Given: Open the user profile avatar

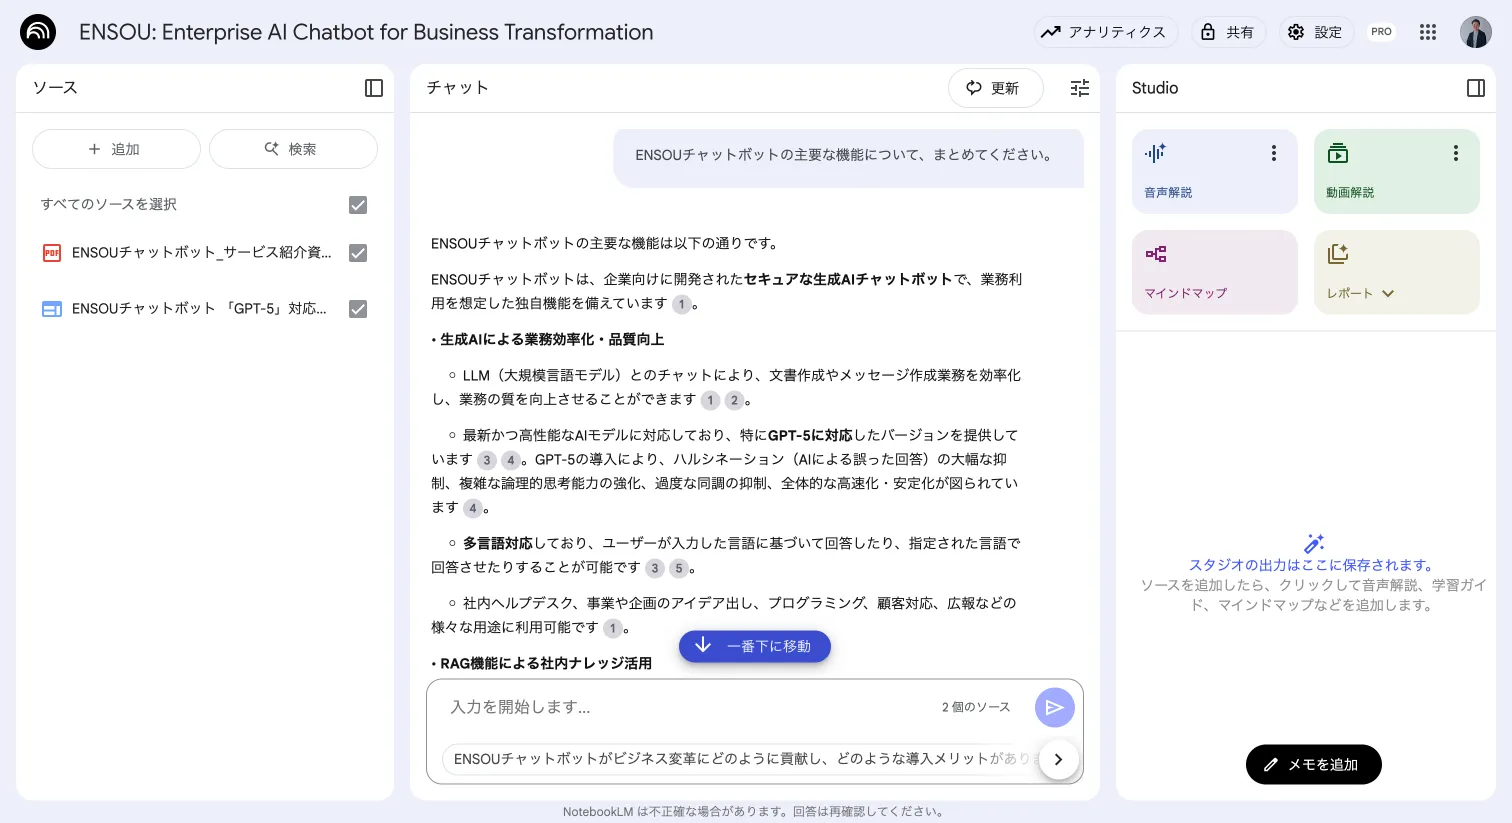Looking at the screenshot, I should tap(1476, 32).
